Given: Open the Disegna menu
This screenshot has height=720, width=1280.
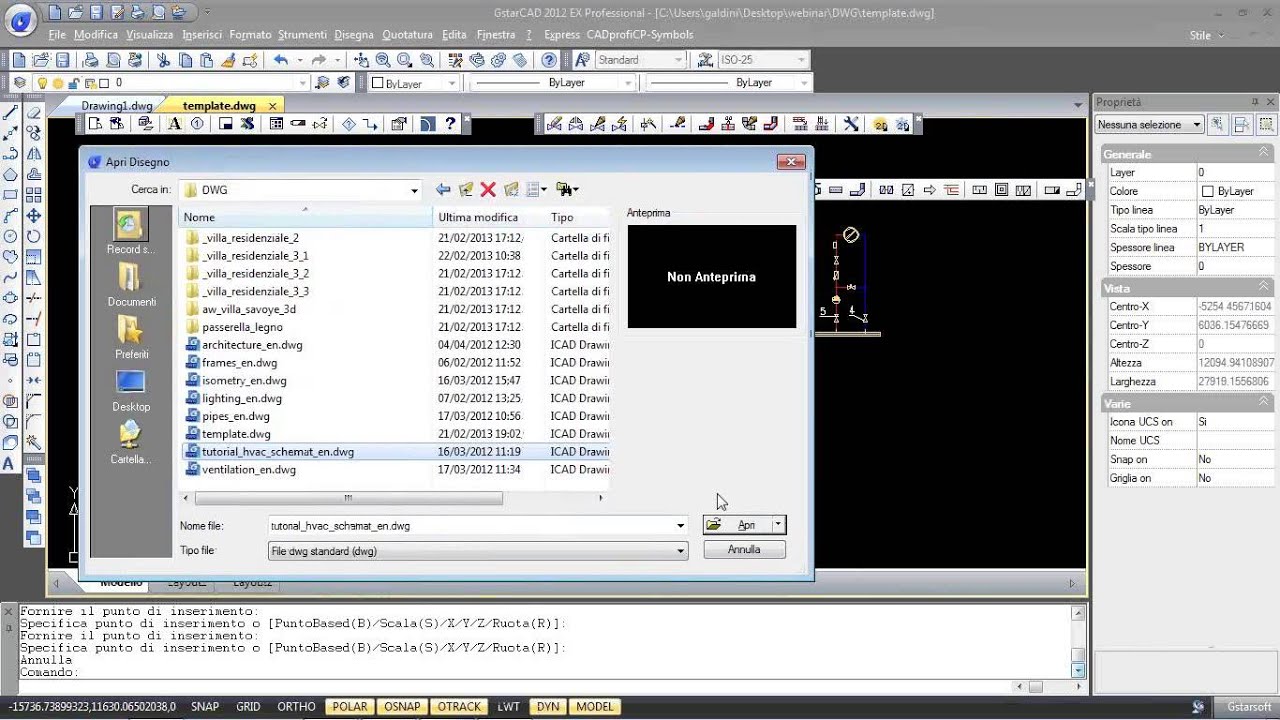Looking at the screenshot, I should (x=354, y=35).
